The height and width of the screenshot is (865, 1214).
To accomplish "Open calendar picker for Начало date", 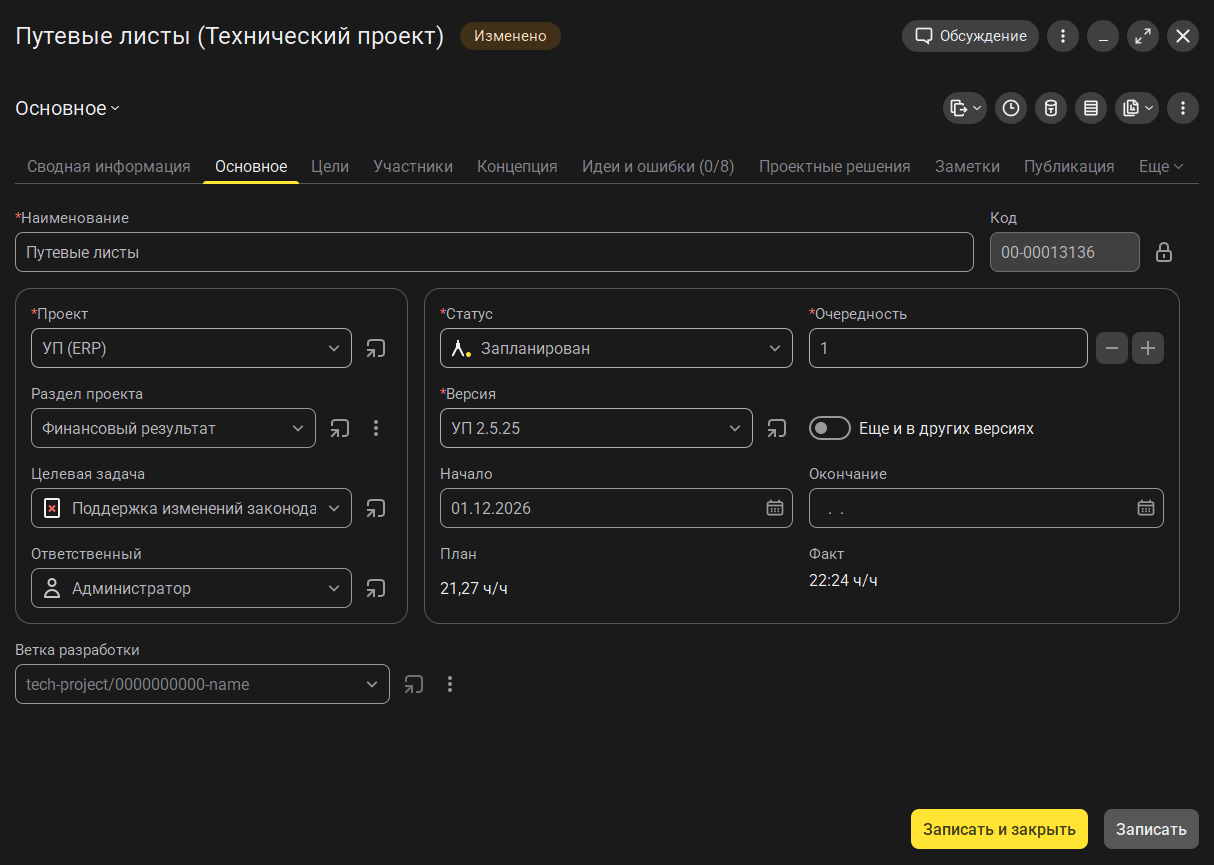I will point(774,508).
